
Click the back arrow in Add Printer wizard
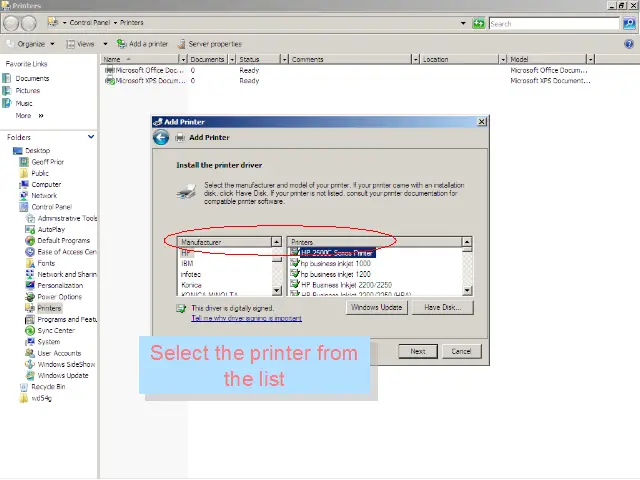161,138
